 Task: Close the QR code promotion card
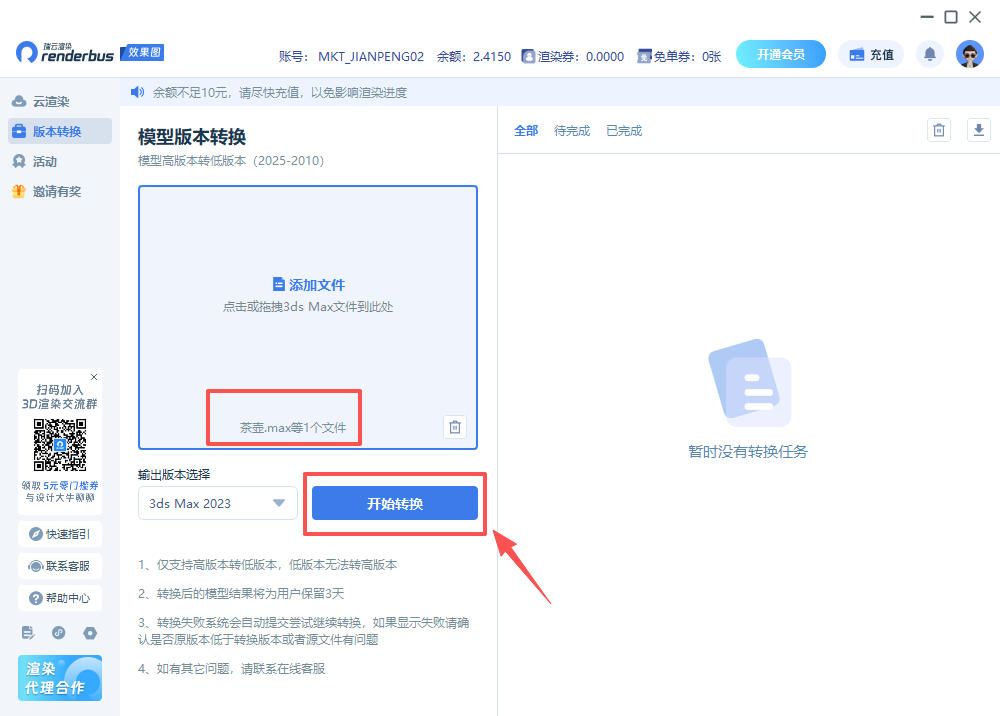(94, 377)
